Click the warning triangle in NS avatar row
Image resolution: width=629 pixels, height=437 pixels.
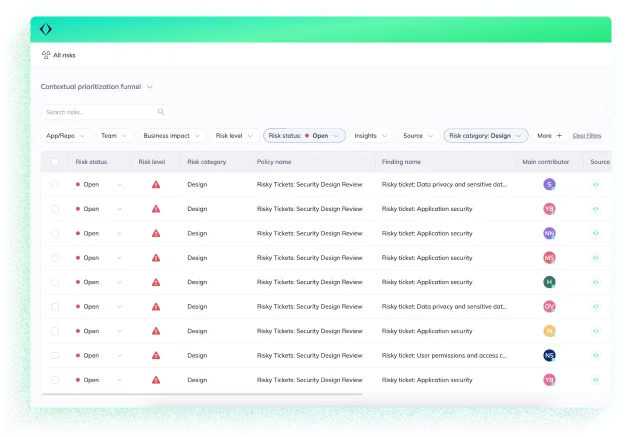156,356
